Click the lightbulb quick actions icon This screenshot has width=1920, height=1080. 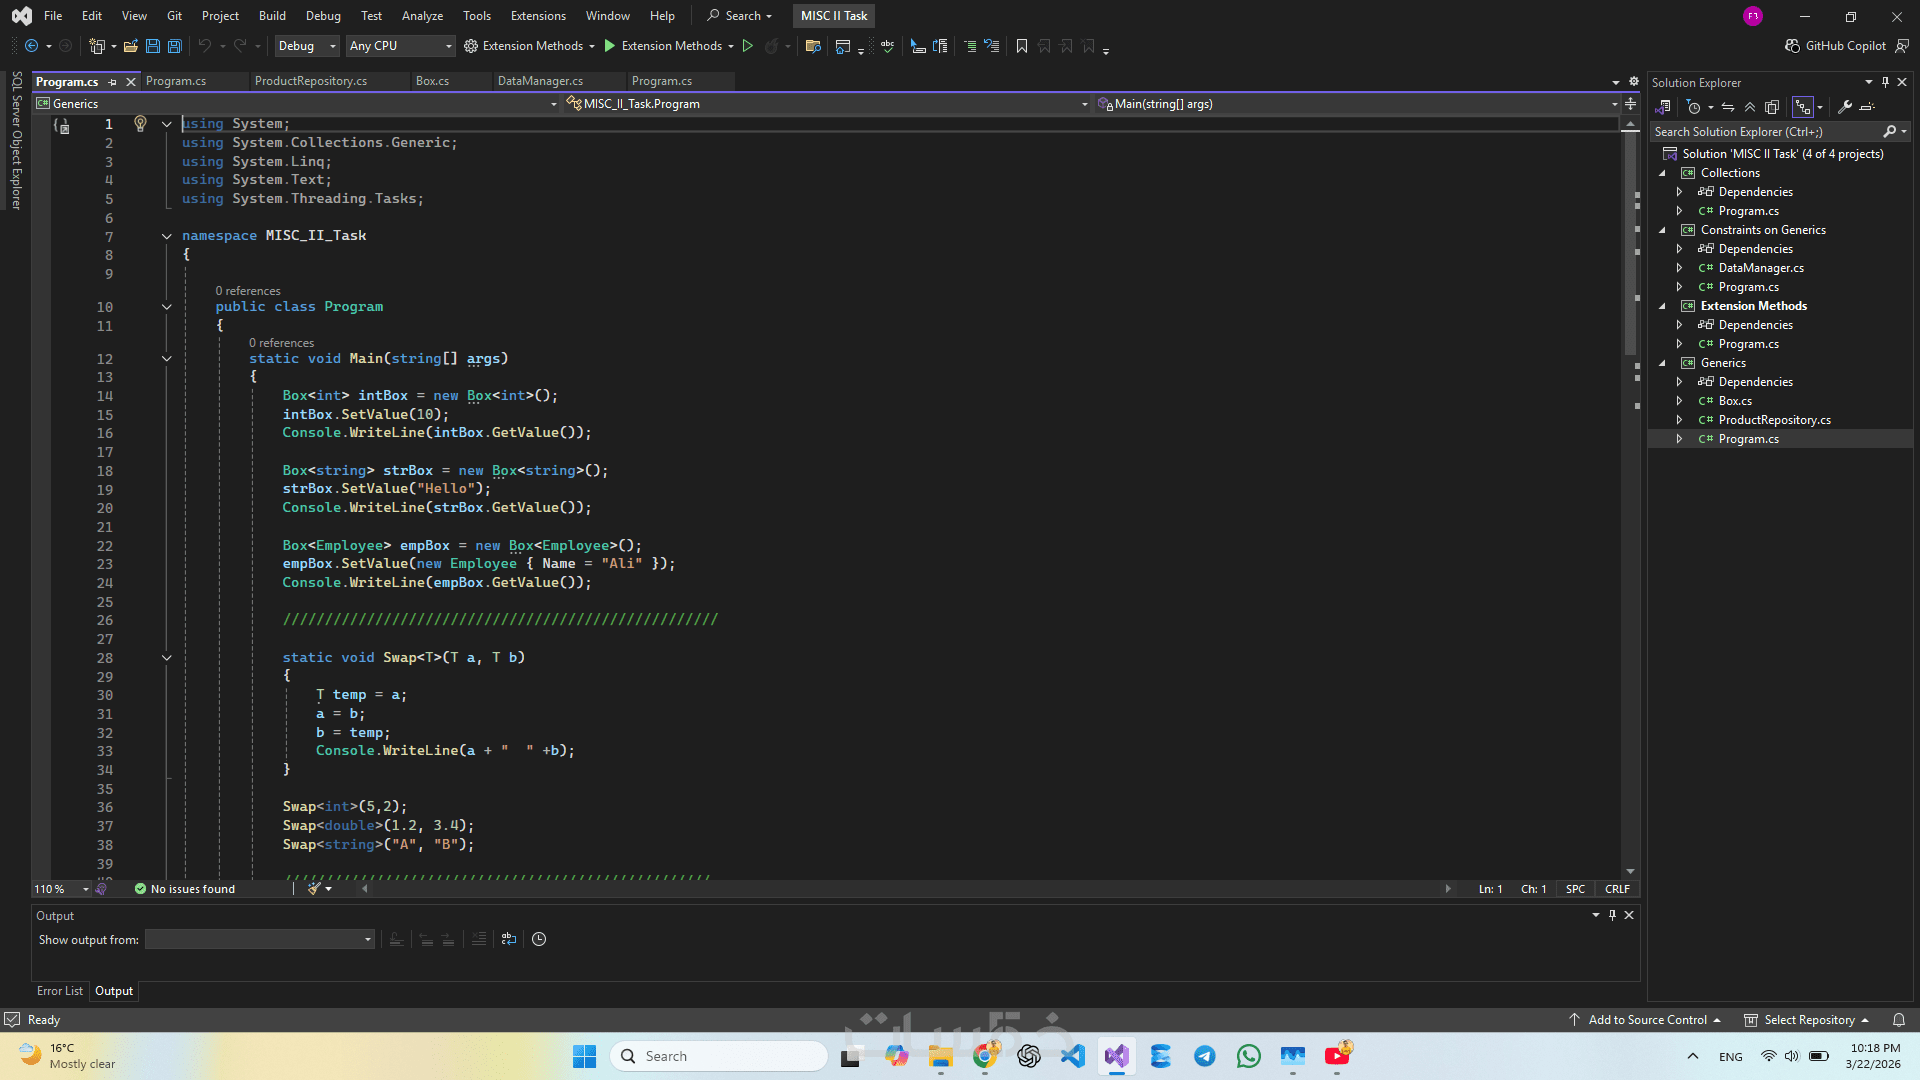click(140, 123)
